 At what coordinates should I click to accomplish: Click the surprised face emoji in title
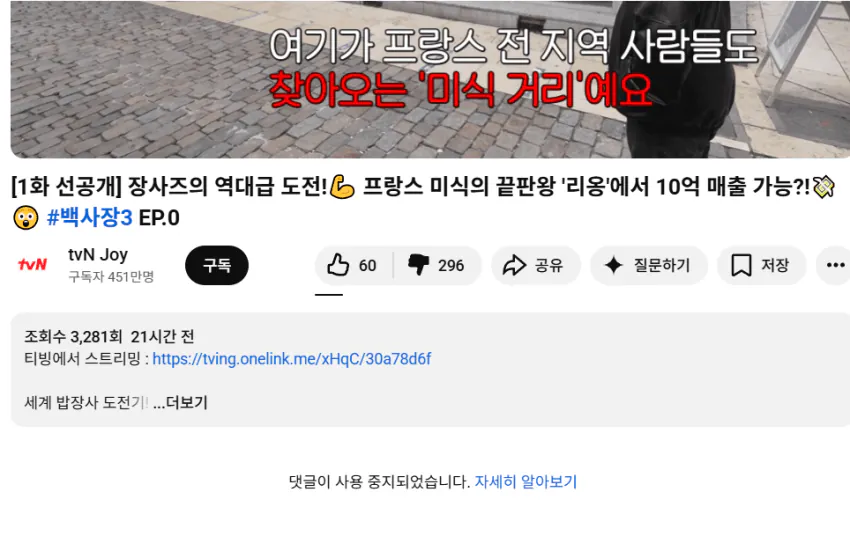(26, 218)
